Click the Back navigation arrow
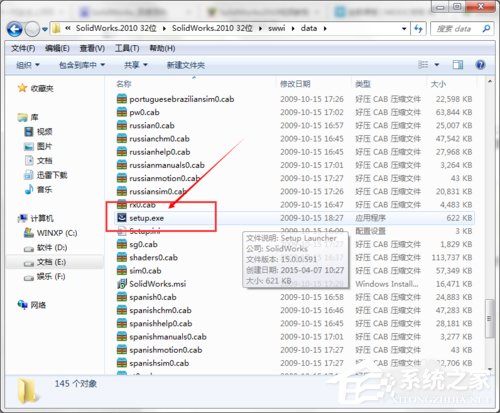The width and height of the screenshot is (500, 413). [15, 29]
